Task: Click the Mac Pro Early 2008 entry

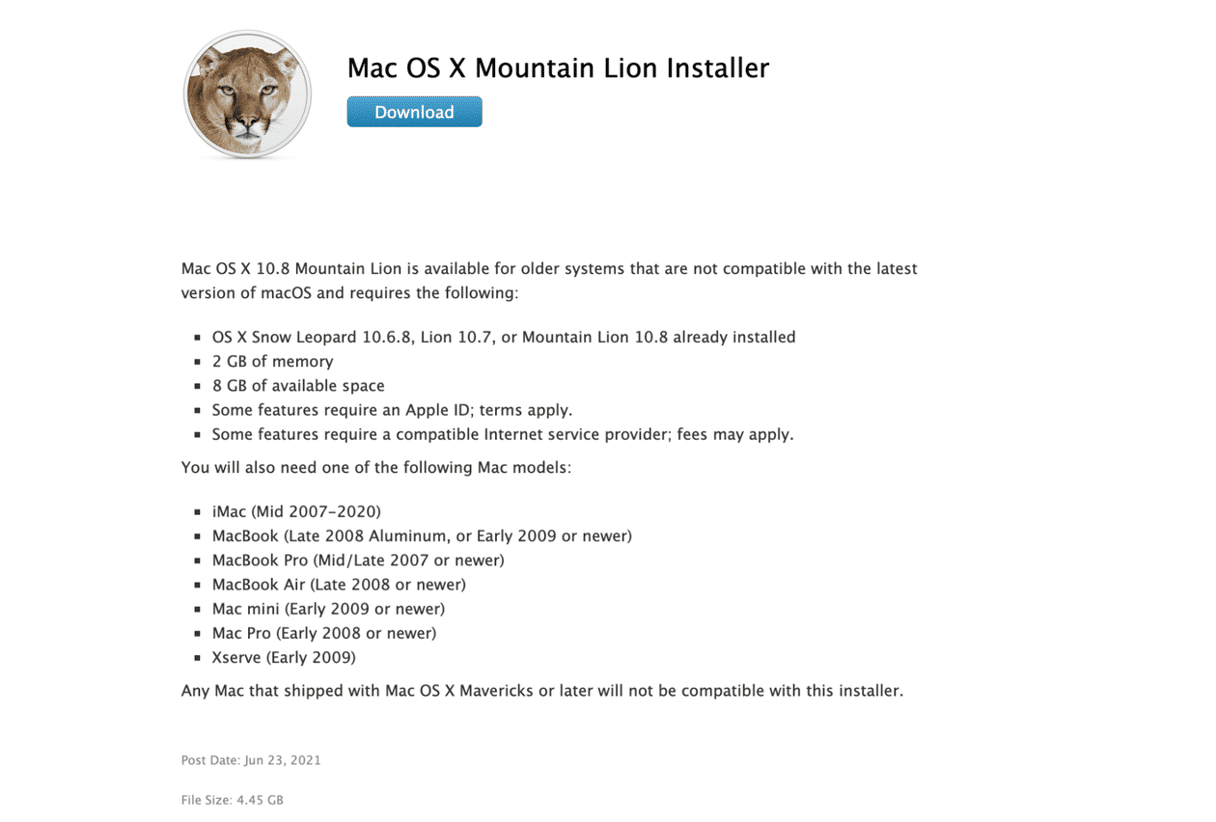Action: pos(324,633)
